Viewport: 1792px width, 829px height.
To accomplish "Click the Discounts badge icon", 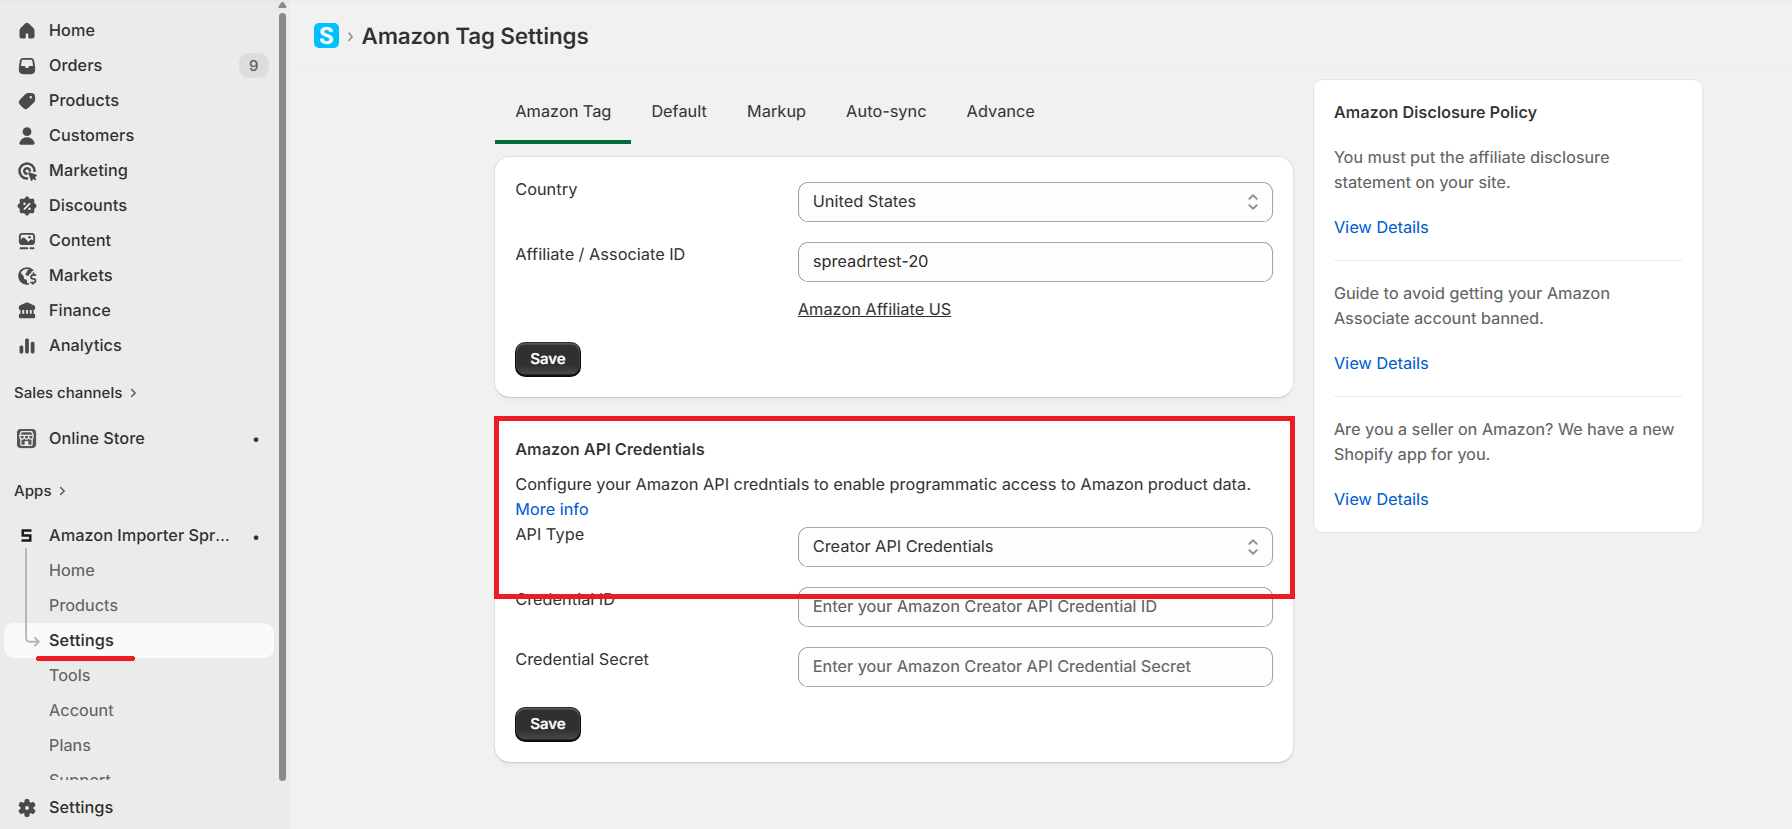I will click(27, 206).
